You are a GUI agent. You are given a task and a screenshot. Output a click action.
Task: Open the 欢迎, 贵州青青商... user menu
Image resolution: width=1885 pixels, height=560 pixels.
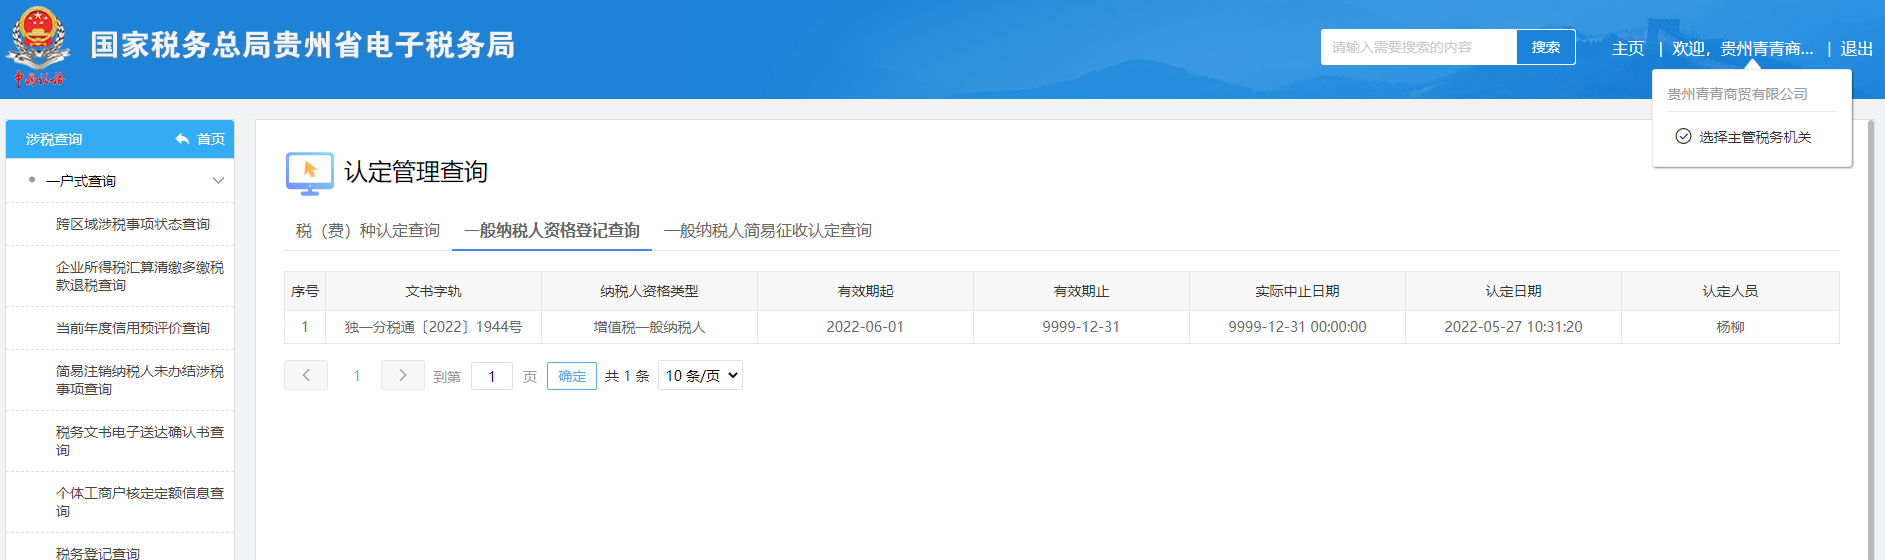click(x=1742, y=48)
